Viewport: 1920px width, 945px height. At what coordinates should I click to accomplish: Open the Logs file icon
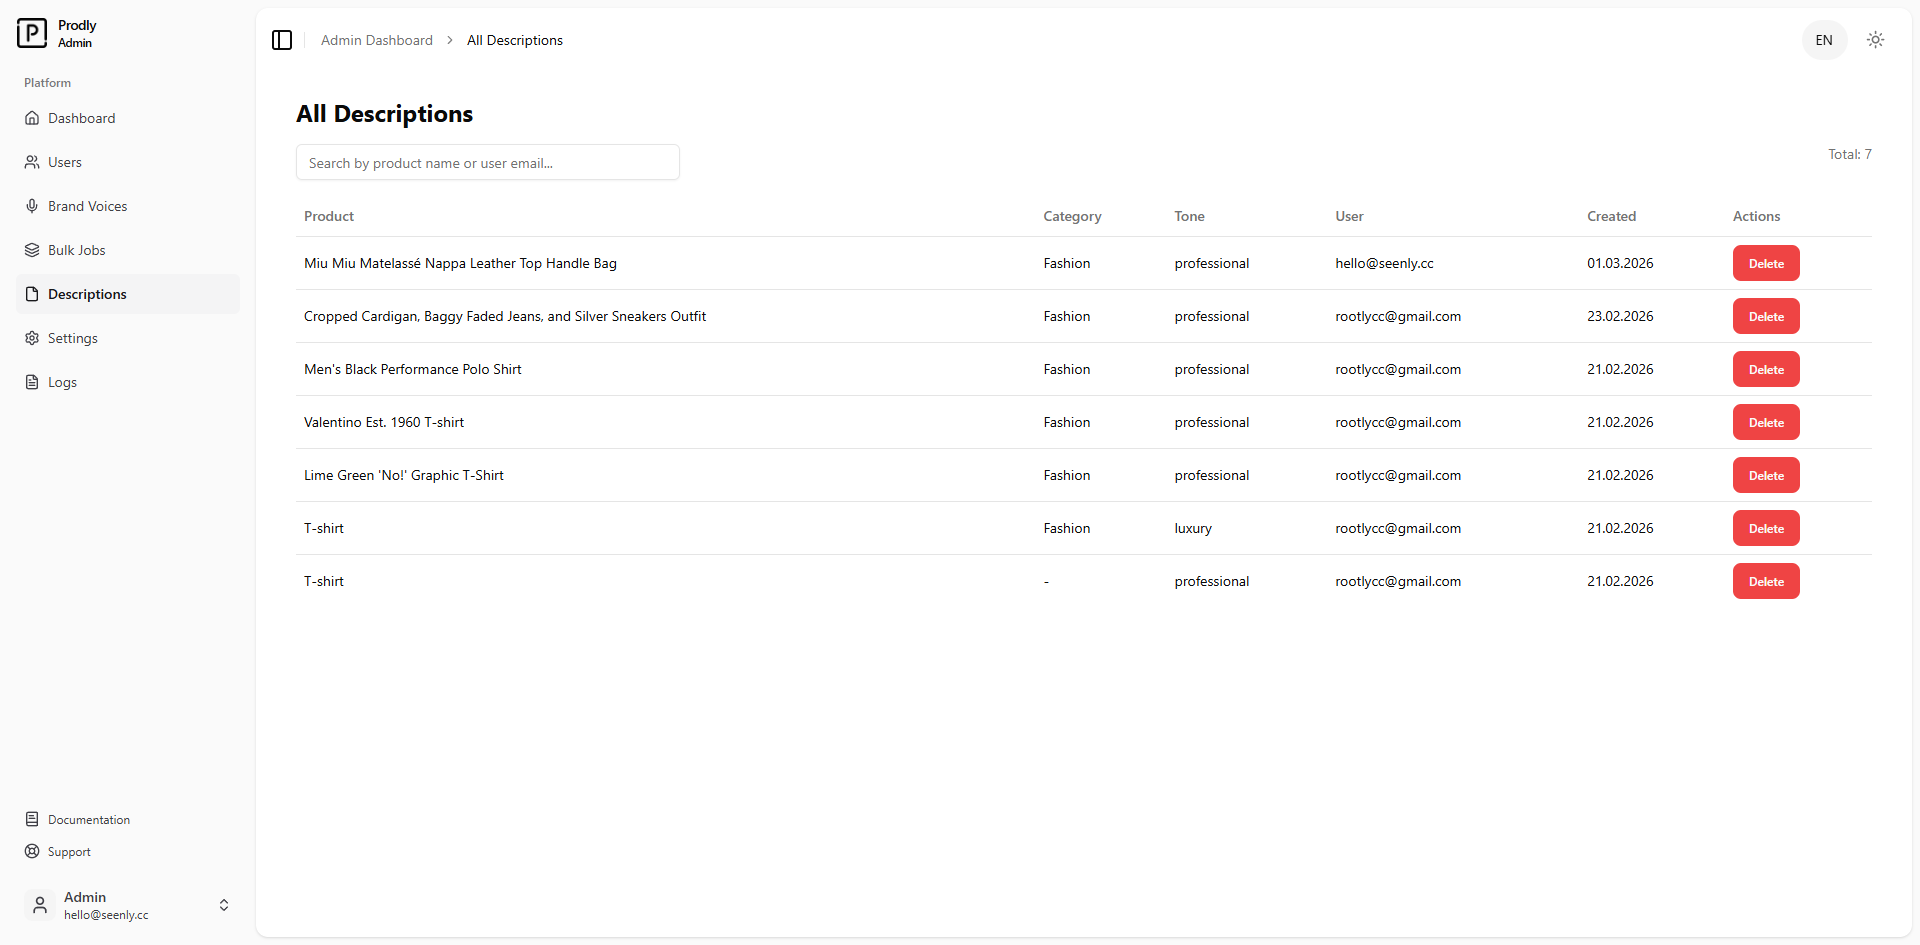pyautogui.click(x=32, y=382)
